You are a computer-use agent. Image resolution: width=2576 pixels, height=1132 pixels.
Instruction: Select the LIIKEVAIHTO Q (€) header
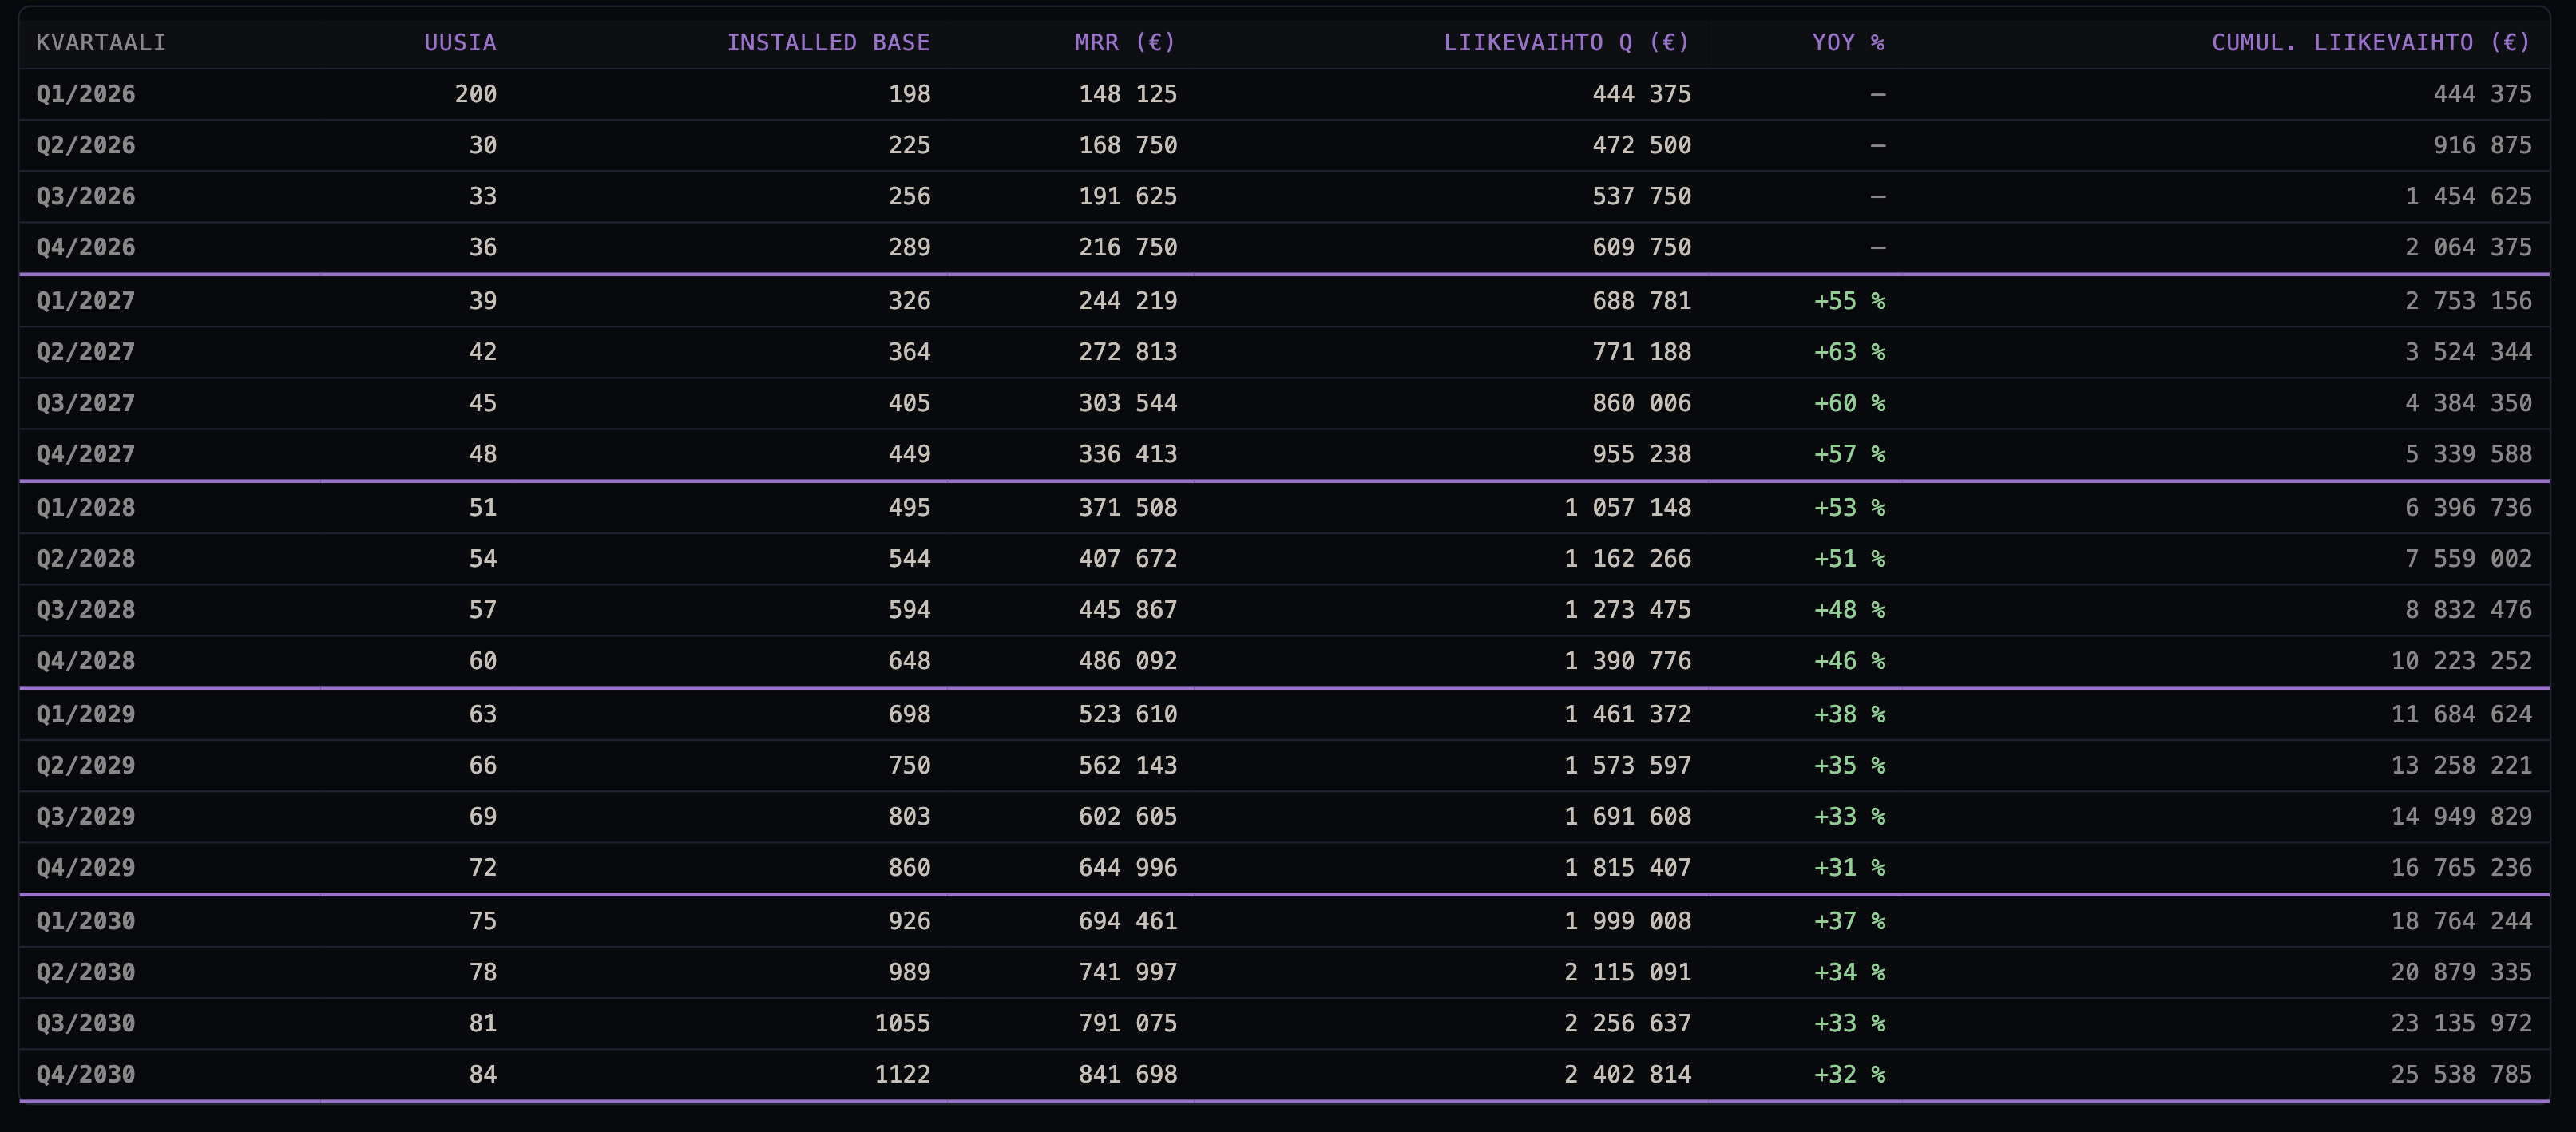coord(1566,42)
